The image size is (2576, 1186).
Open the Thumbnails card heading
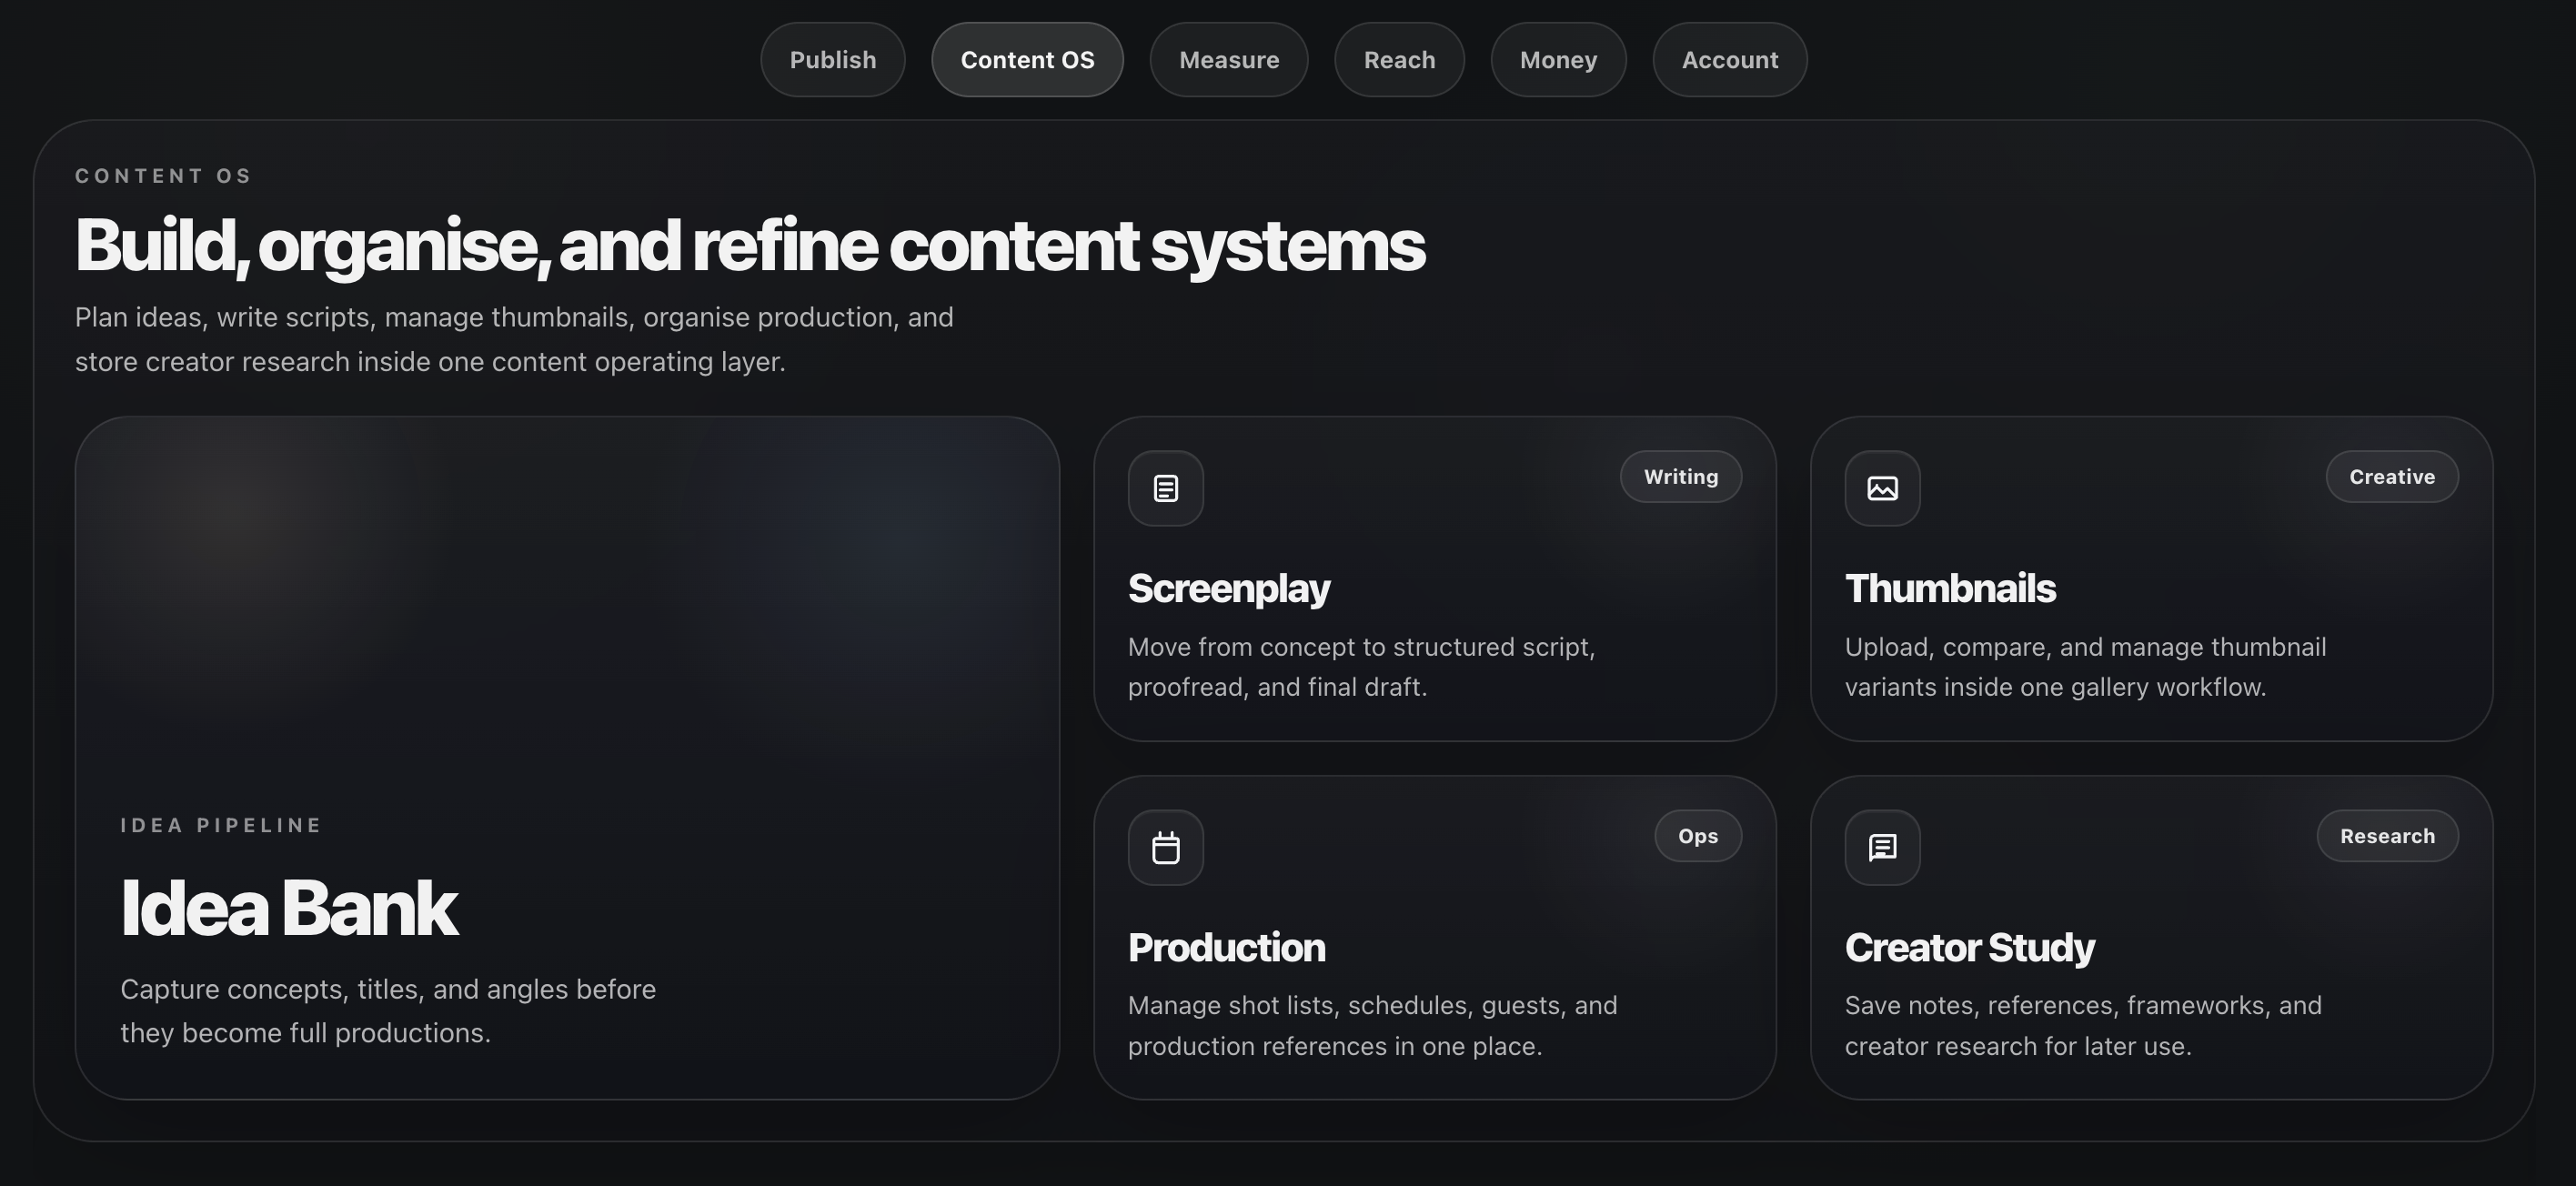[x=1950, y=588]
